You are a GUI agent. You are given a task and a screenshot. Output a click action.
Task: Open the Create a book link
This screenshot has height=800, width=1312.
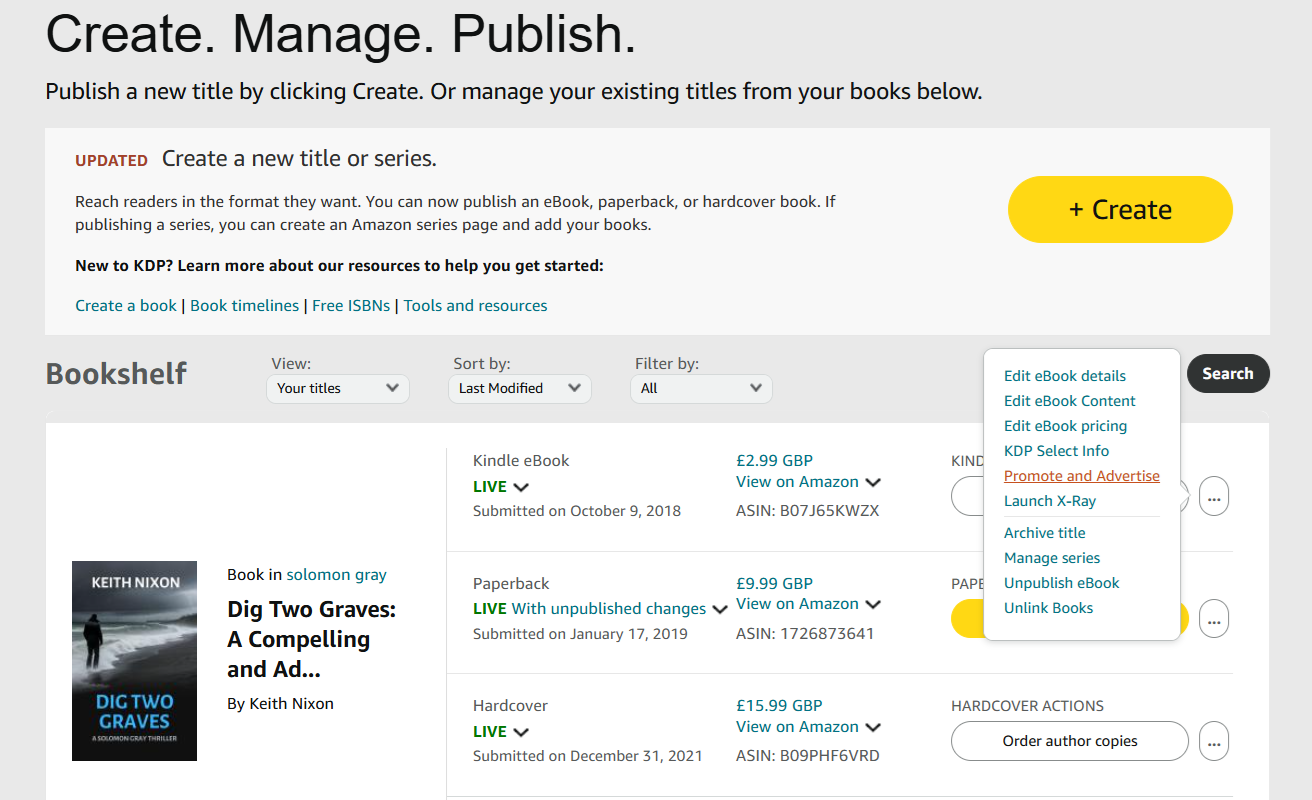coord(126,306)
